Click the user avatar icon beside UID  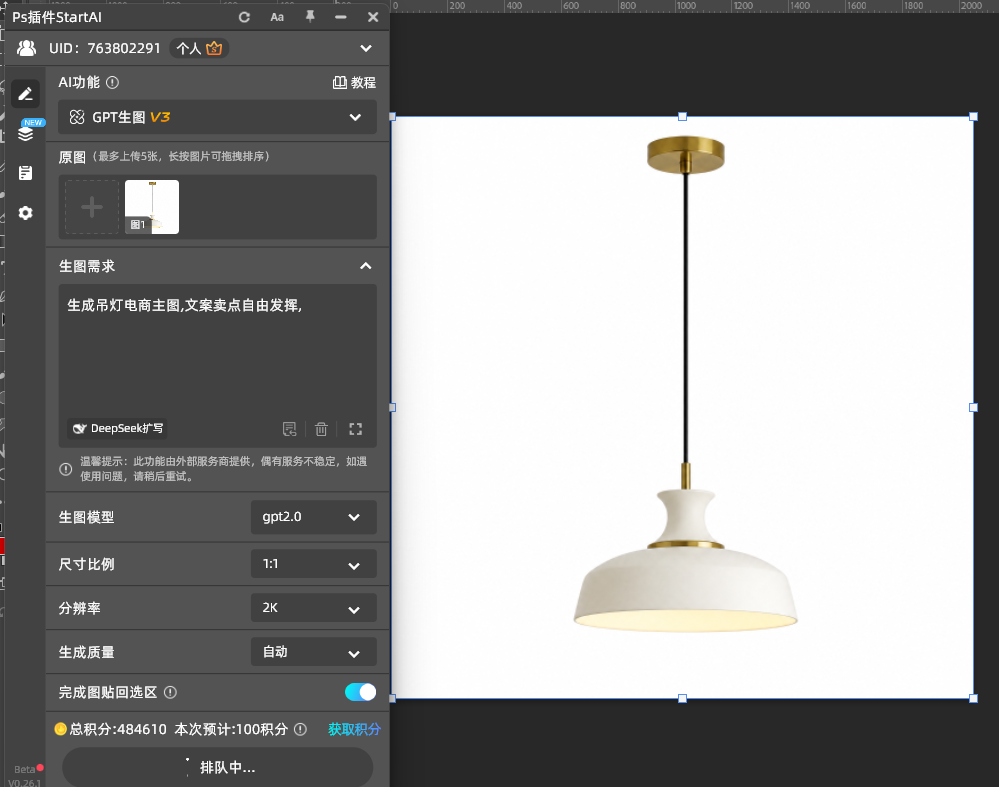(x=27, y=48)
